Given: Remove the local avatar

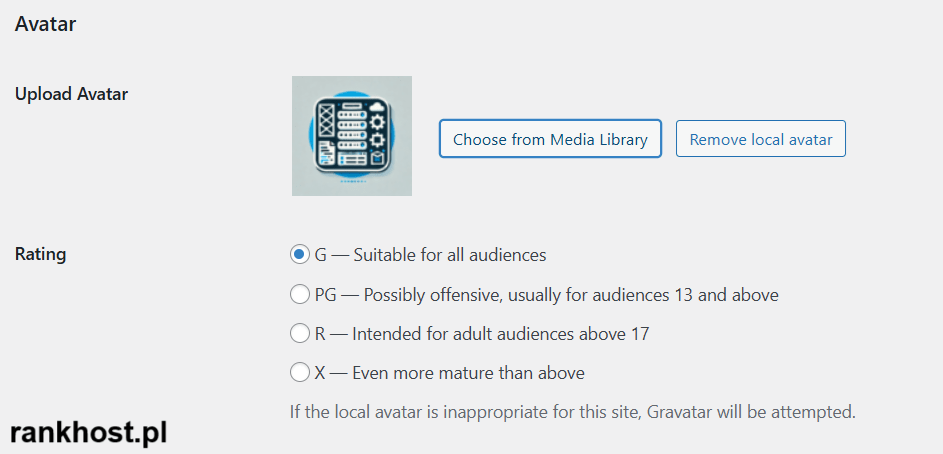Looking at the screenshot, I should pos(761,139).
